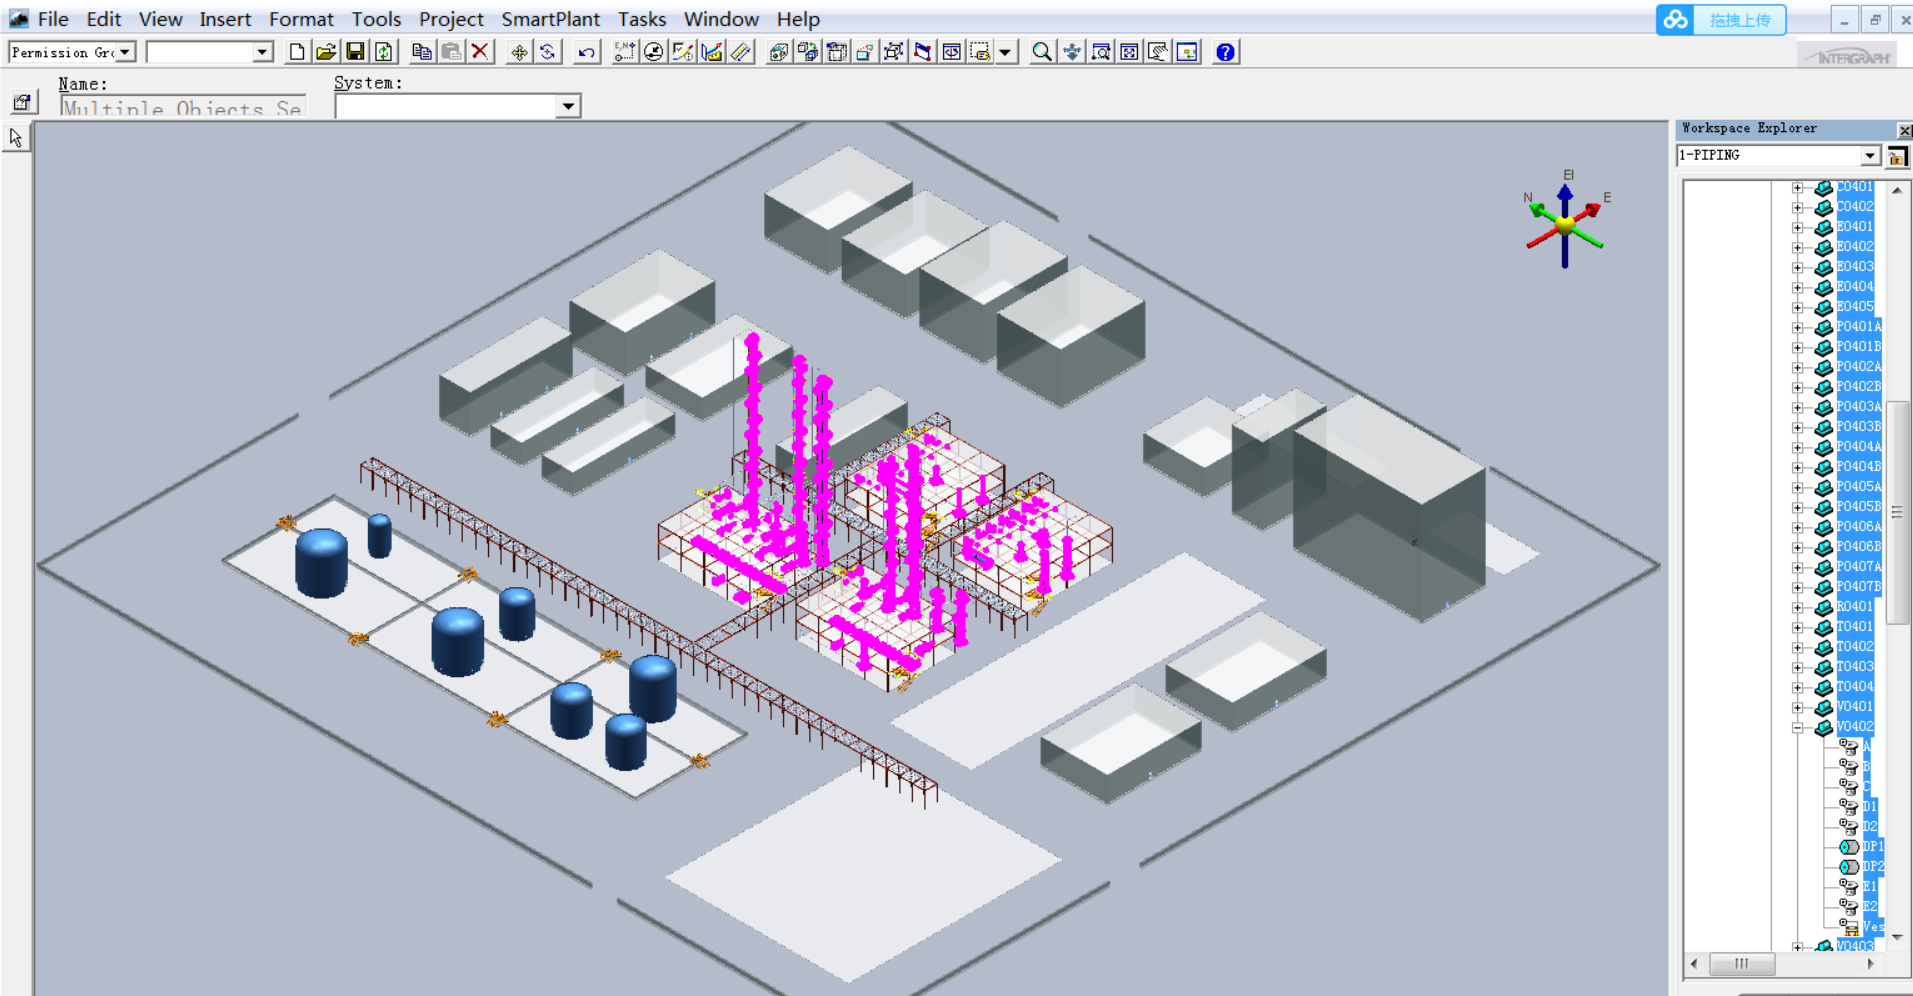Image resolution: width=1913 pixels, height=996 pixels.
Task: Open the Window menu
Action: (x=721, y=19)
